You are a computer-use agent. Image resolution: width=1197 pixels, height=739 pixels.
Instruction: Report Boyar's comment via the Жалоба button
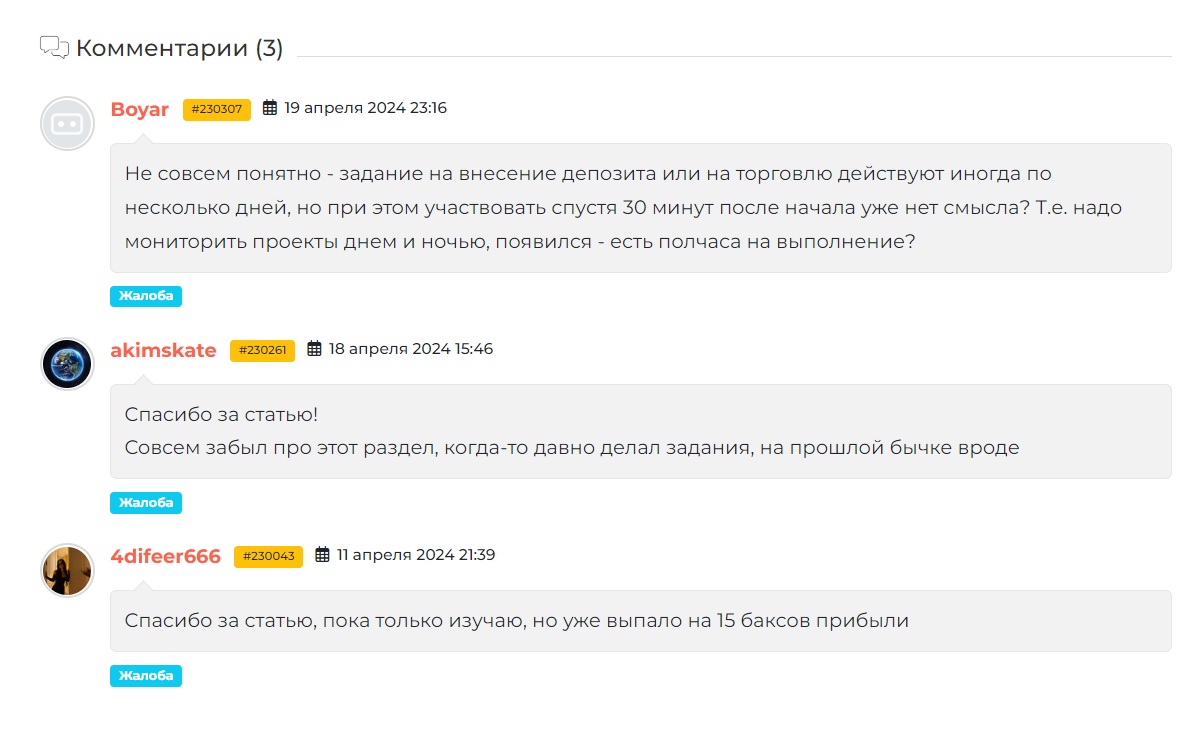point(145,295)
